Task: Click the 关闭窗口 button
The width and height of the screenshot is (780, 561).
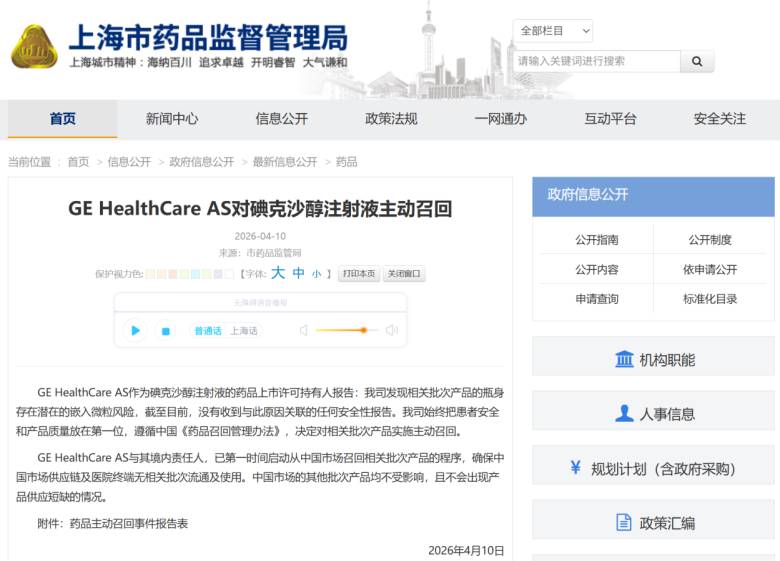Action: 404,274
